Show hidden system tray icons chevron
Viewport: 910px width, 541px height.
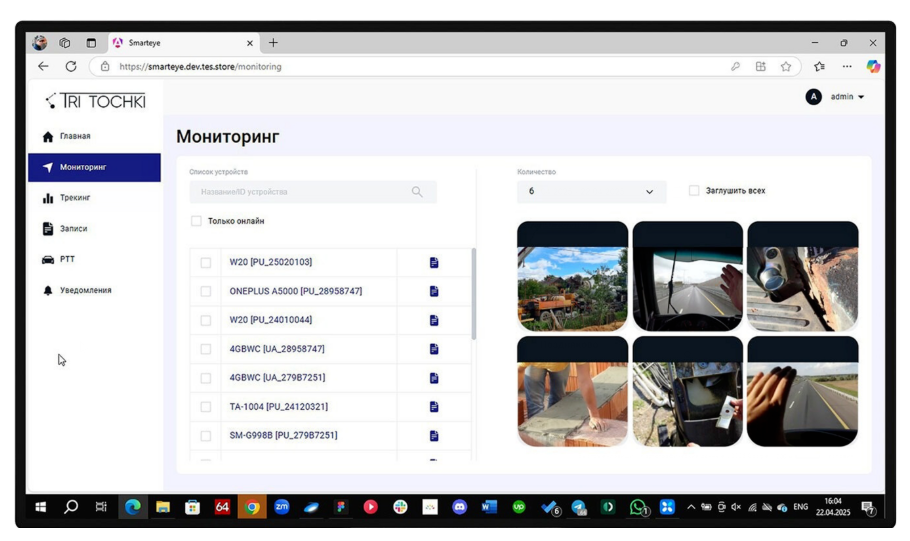(x=691, y=507)
